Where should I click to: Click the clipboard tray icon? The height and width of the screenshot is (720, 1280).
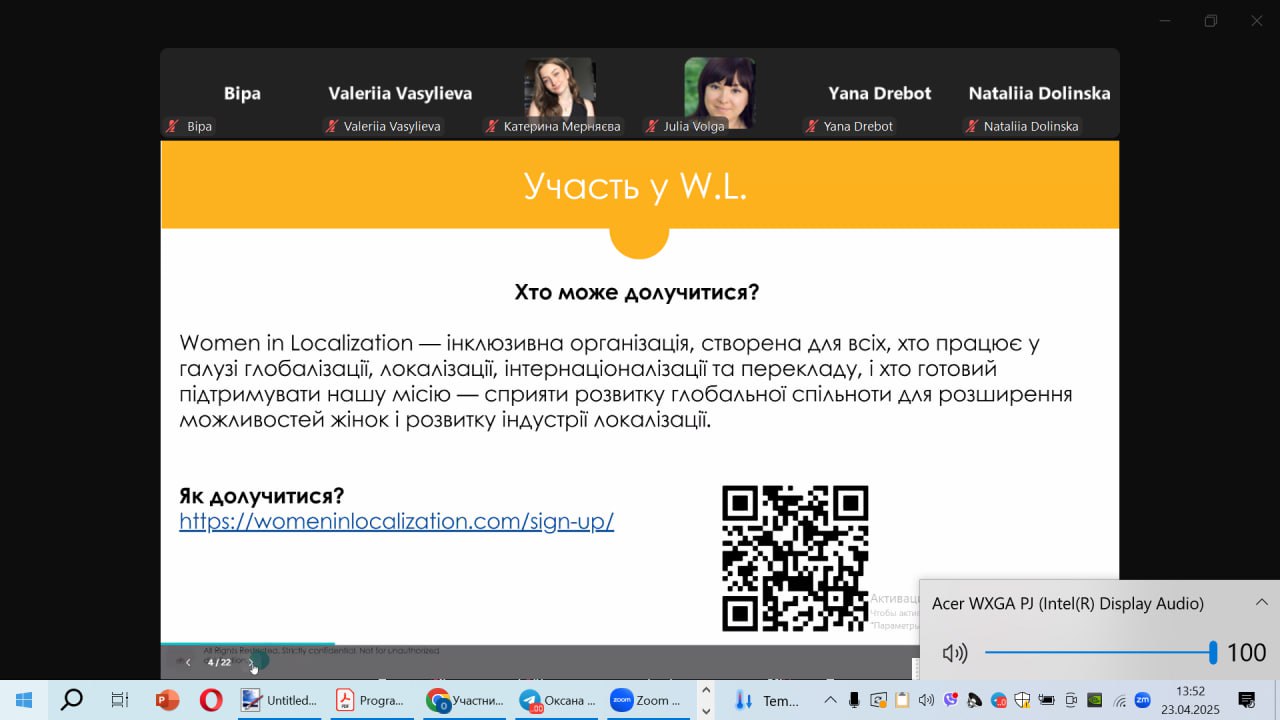(x=902, y=700)
